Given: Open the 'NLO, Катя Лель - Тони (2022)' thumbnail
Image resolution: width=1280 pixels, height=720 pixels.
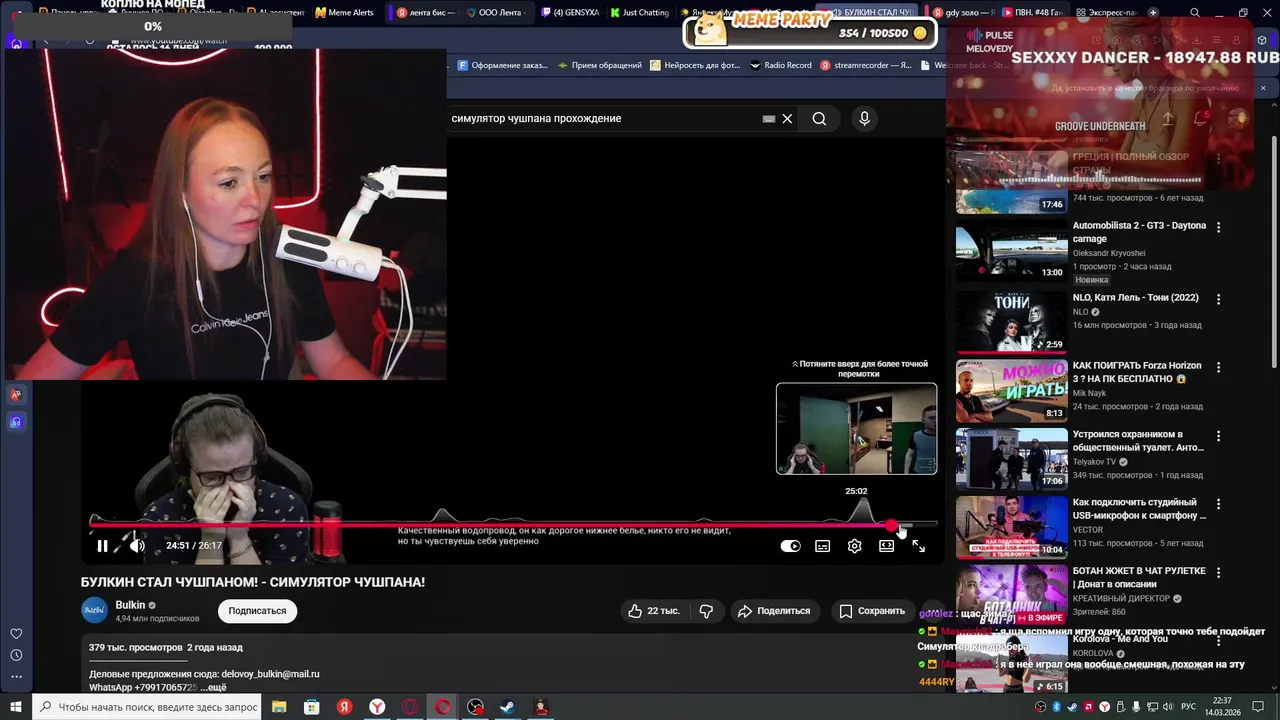Looking at the screenshot, I should [x=1011, y=322].
